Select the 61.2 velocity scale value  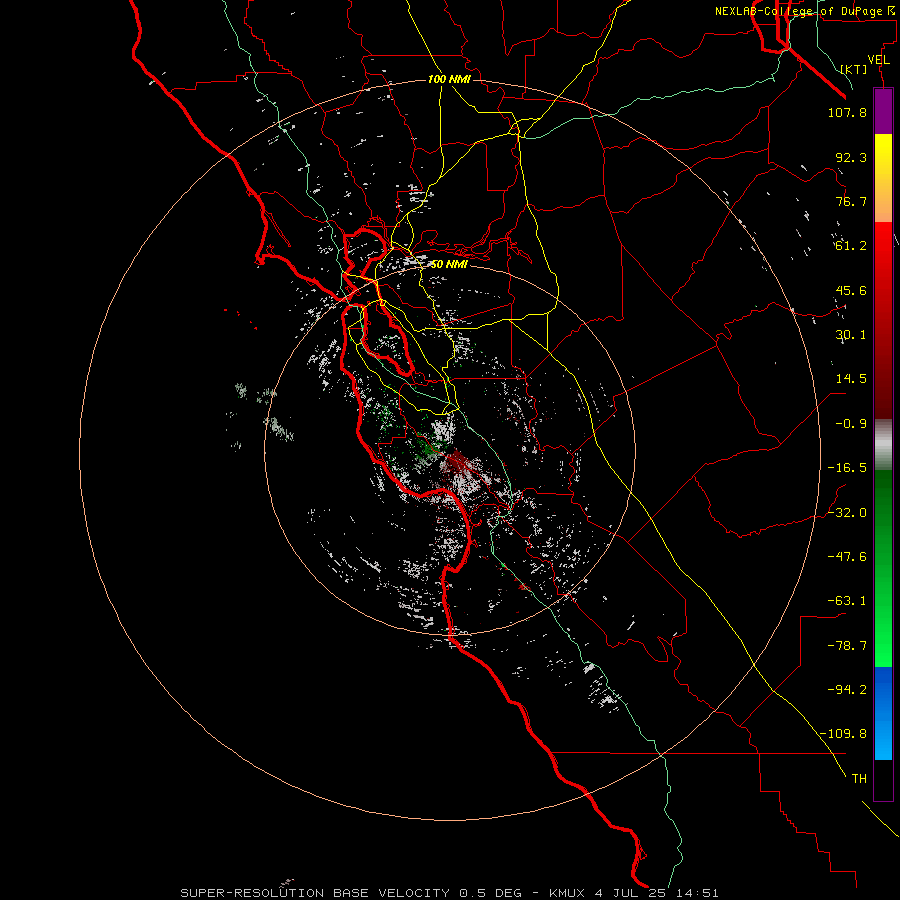point(851,246)
